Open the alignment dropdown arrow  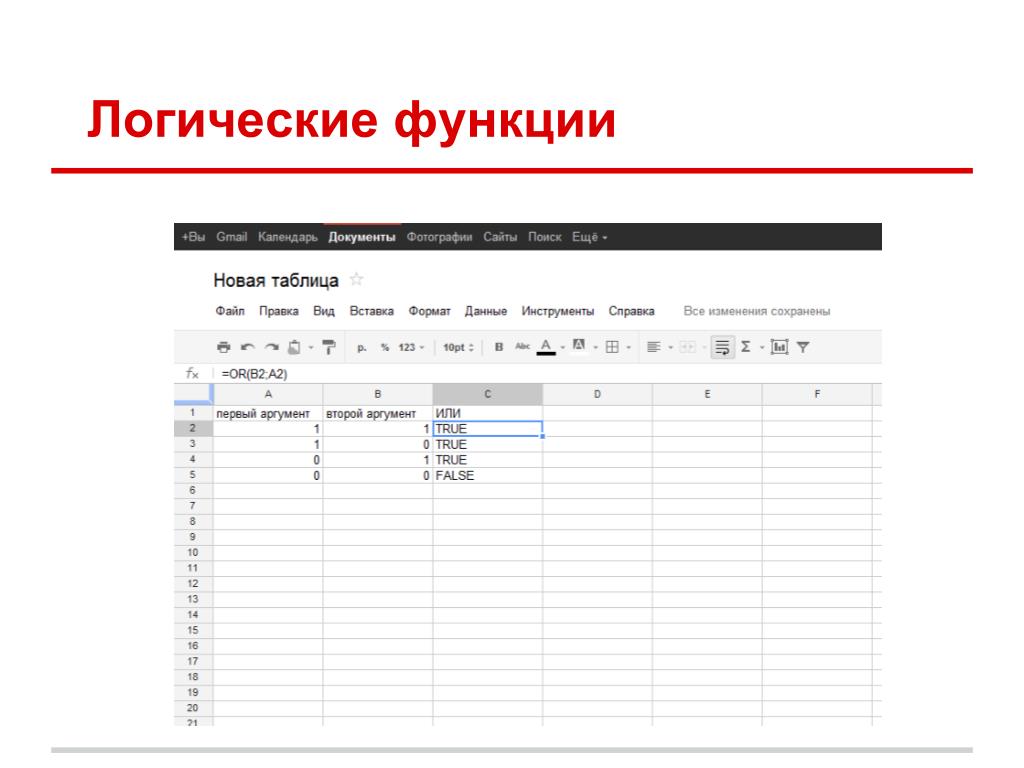(x=671, y=347)
